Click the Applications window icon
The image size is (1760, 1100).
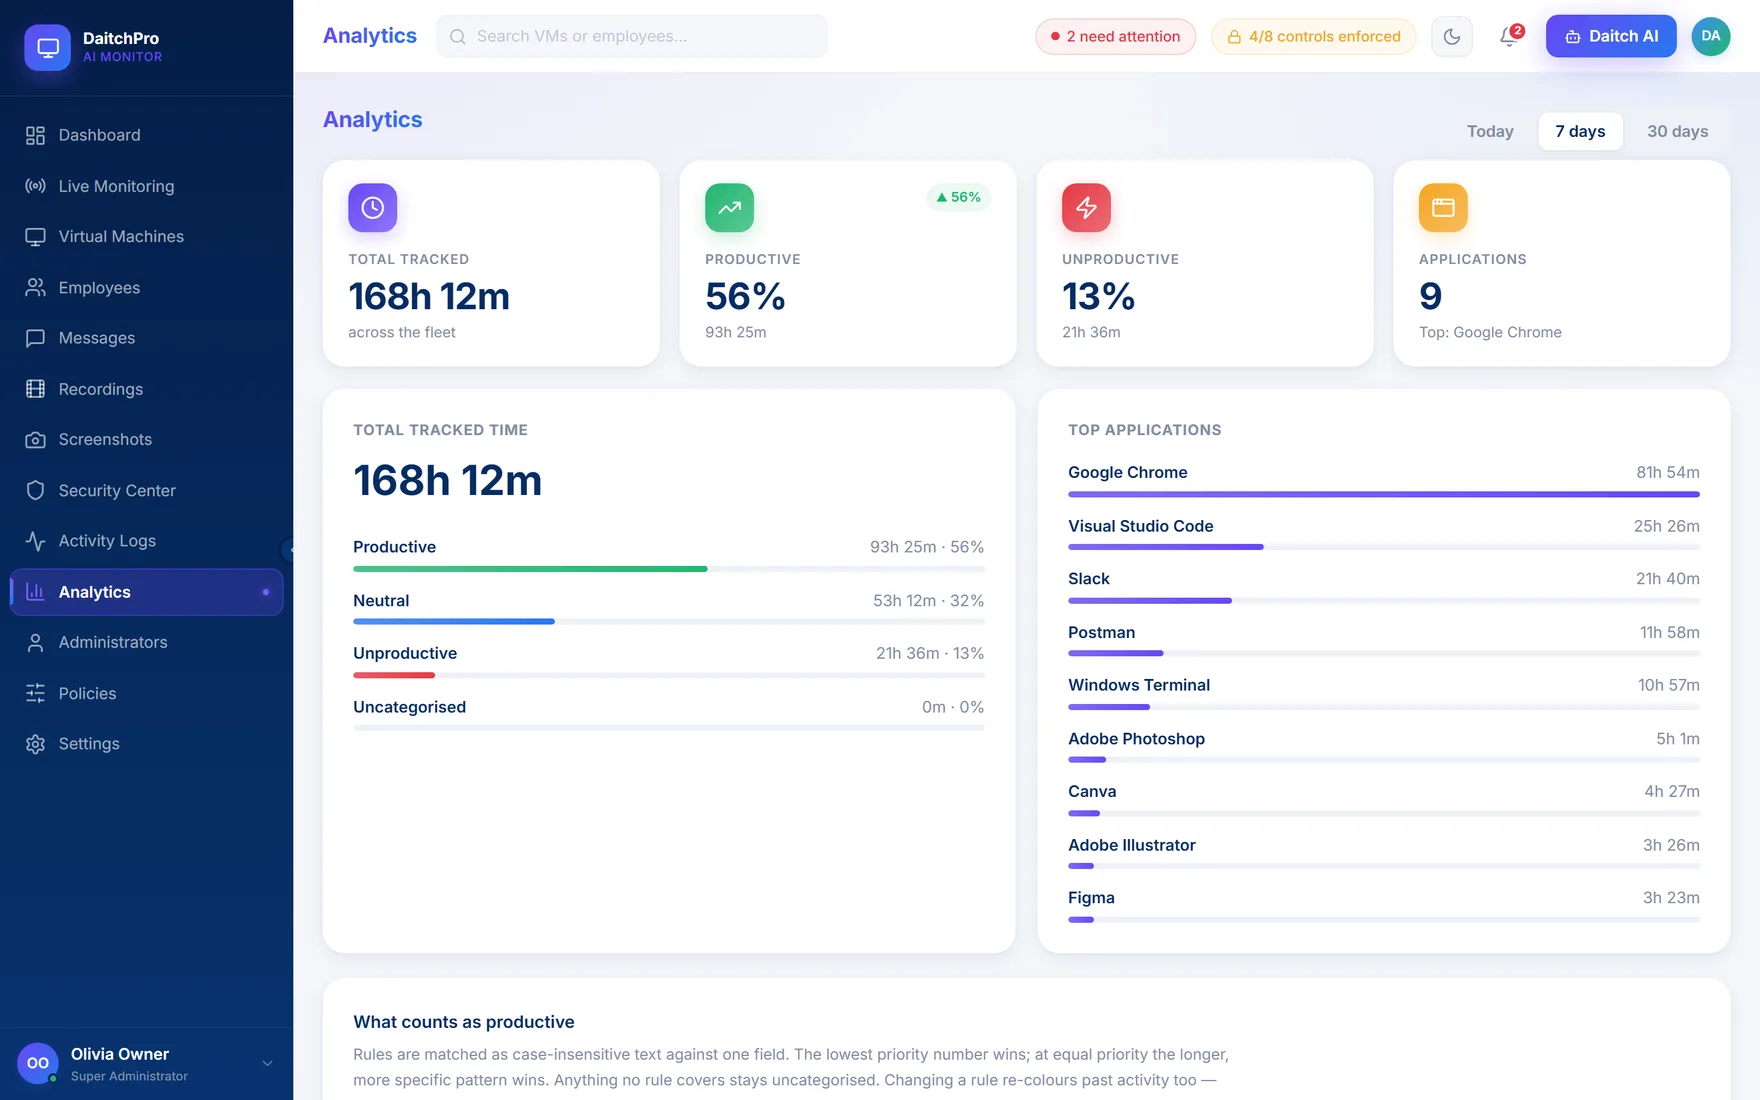(1443, 207)
